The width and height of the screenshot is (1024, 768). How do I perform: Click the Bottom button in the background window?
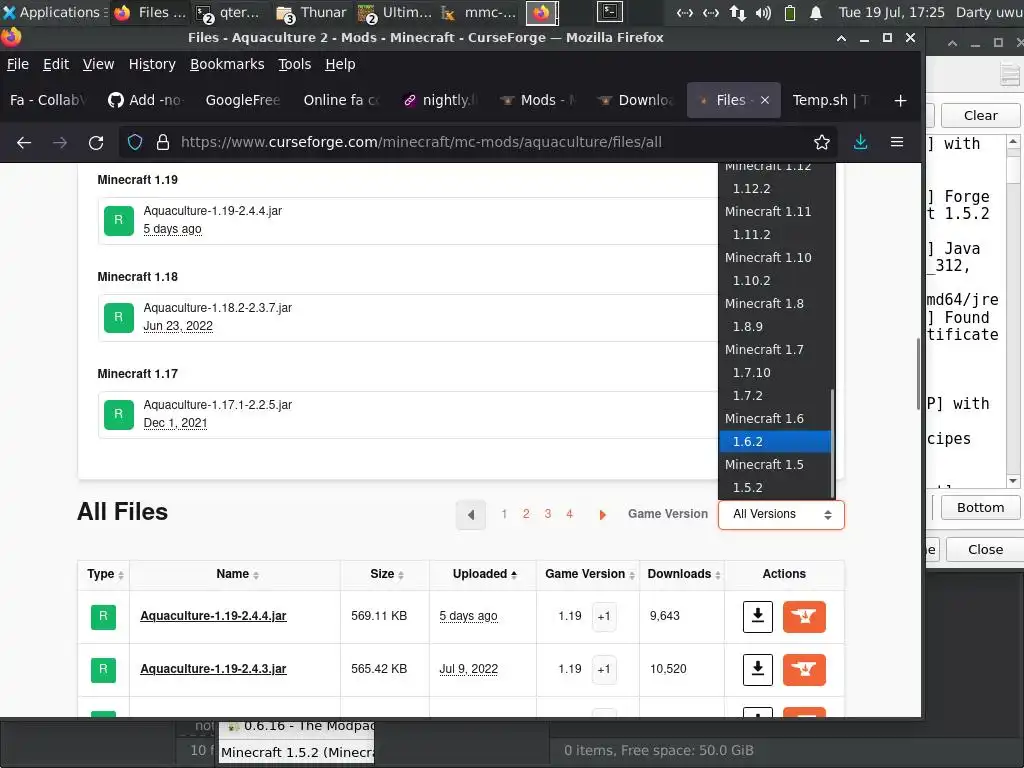(980, 507)
